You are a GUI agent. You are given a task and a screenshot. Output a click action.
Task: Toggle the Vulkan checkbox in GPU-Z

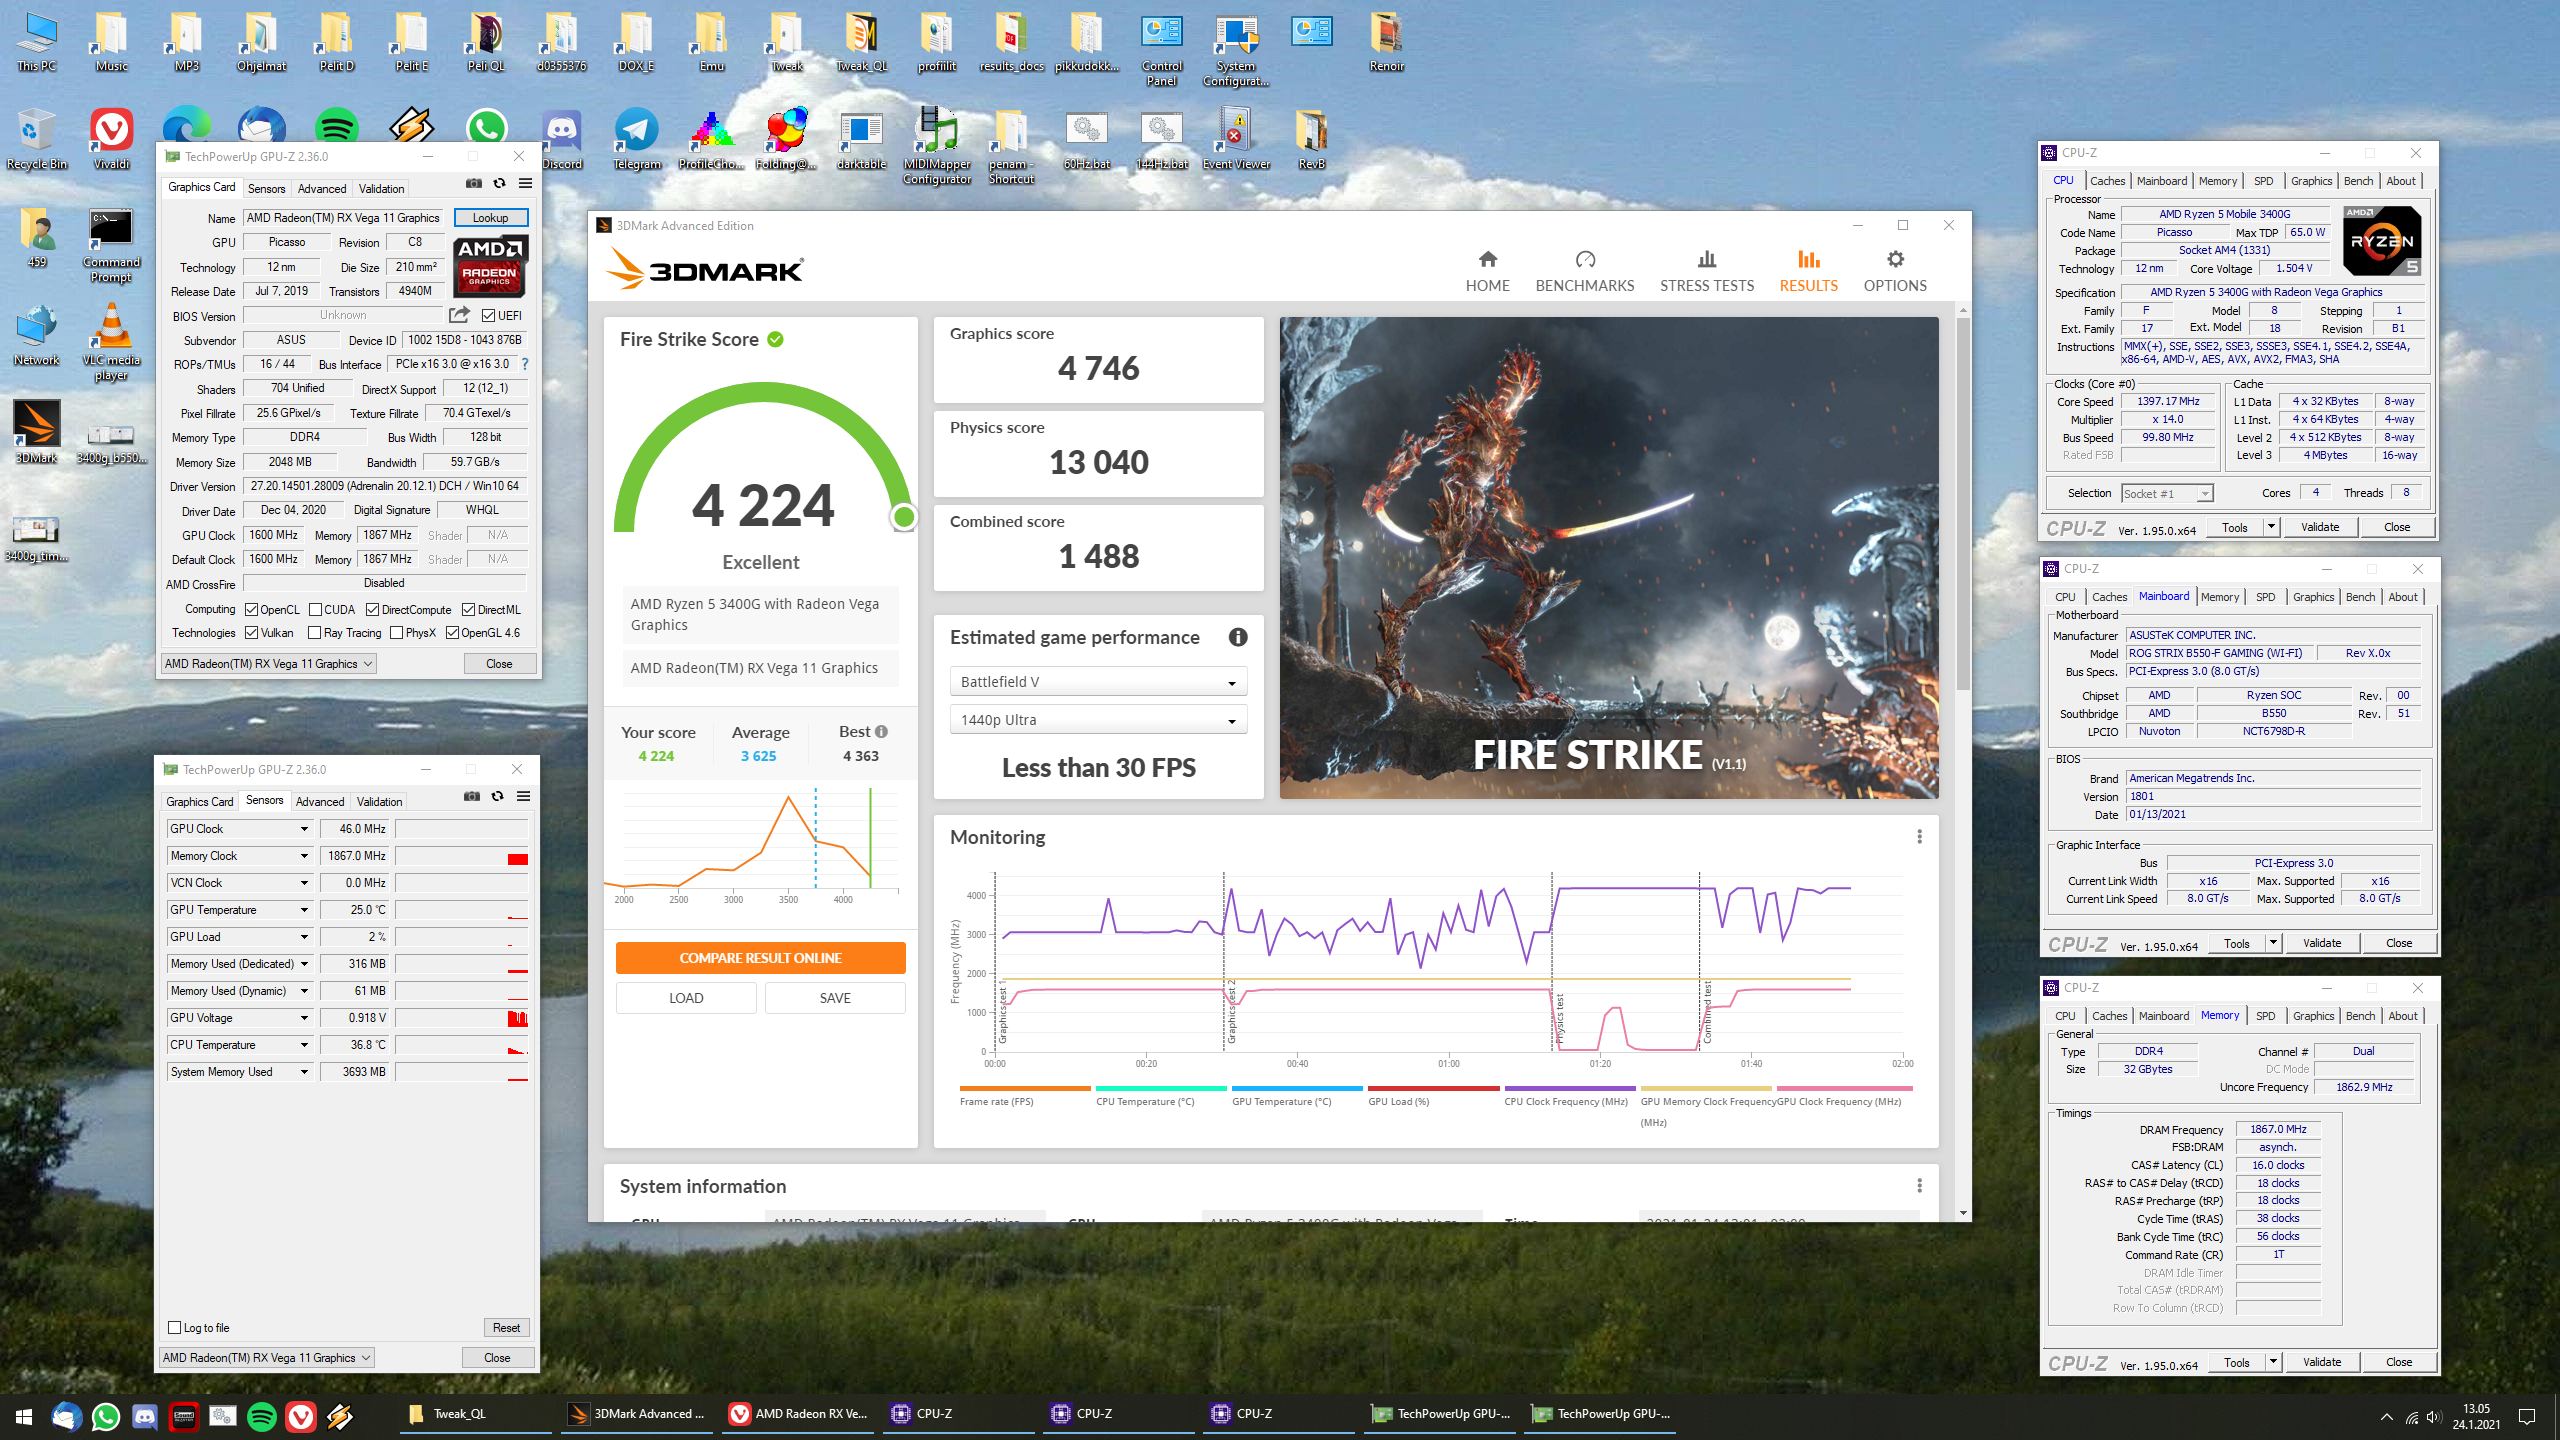[x=252, y=633]
